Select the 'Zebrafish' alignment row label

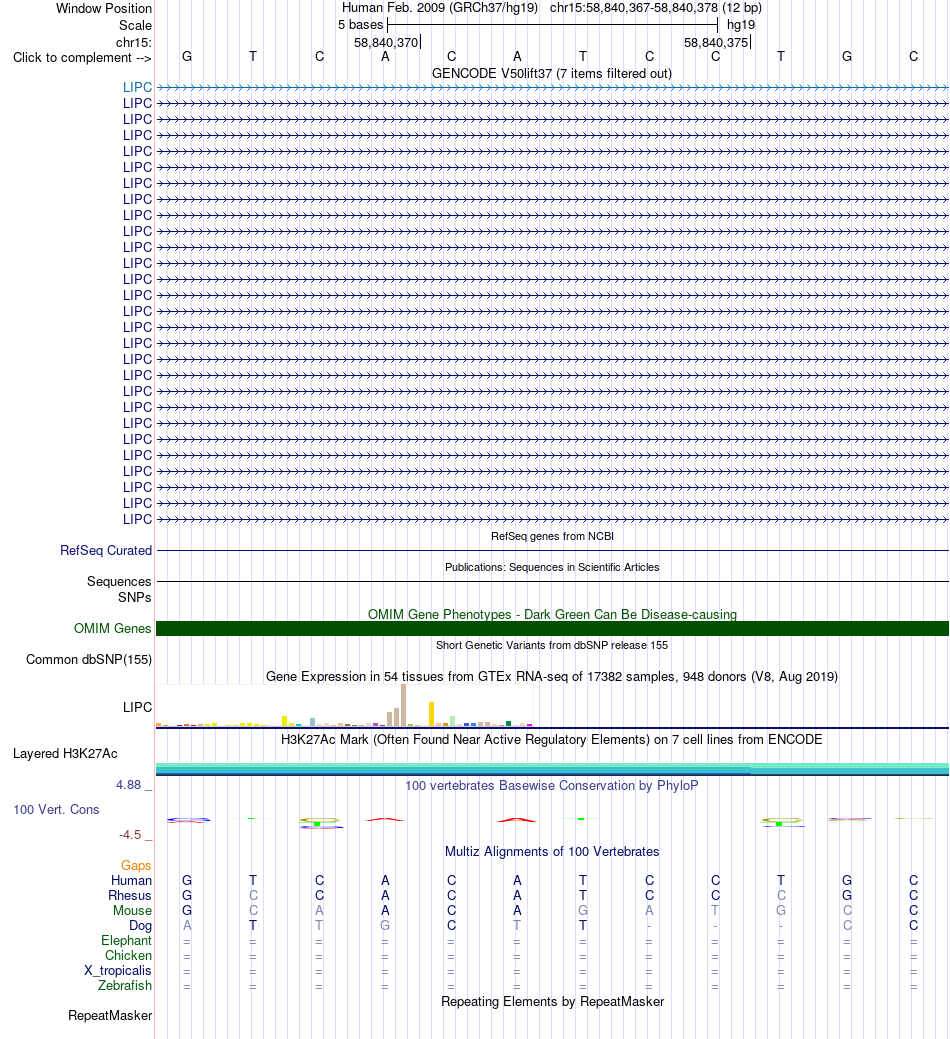[125, 985]
